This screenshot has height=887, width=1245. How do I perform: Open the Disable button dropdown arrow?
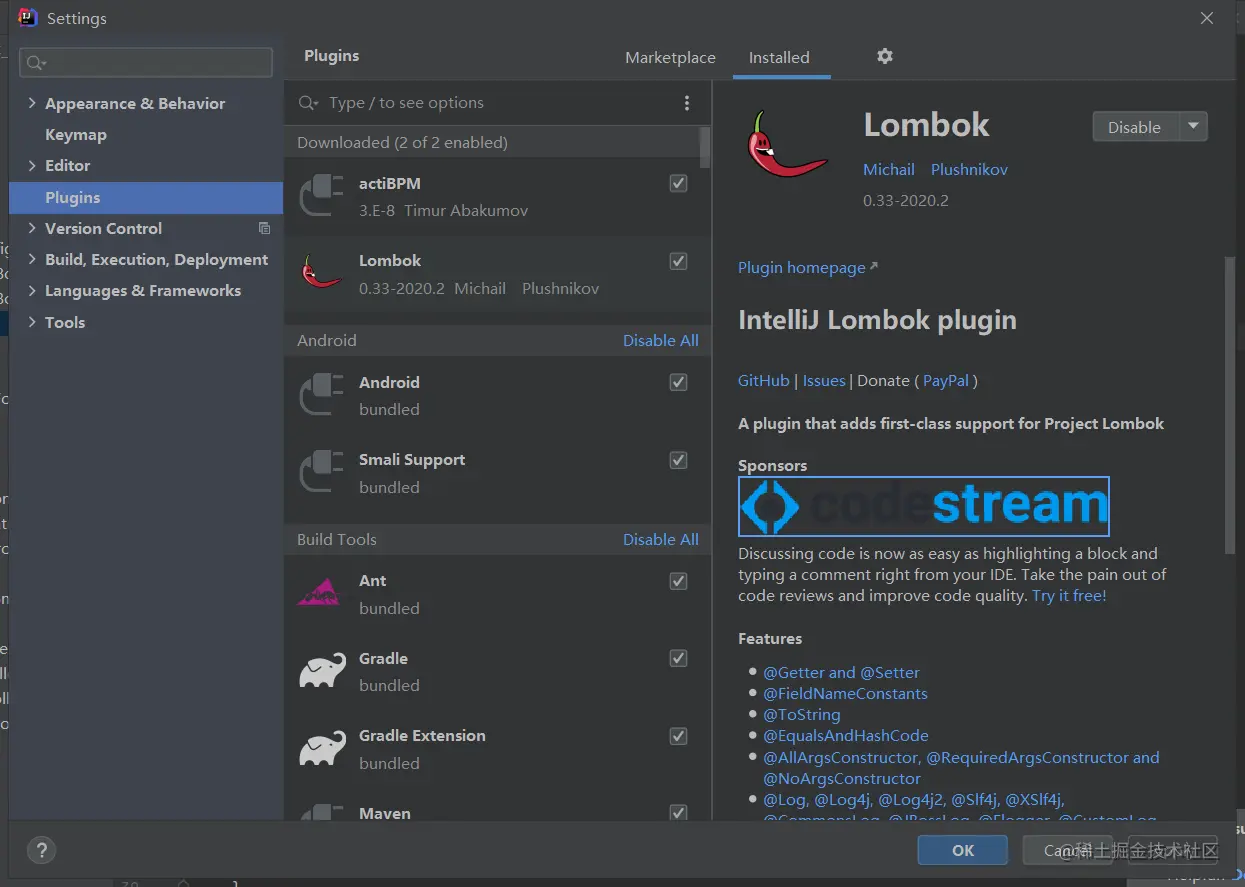pyautogui.click(x=1193, y=127)
